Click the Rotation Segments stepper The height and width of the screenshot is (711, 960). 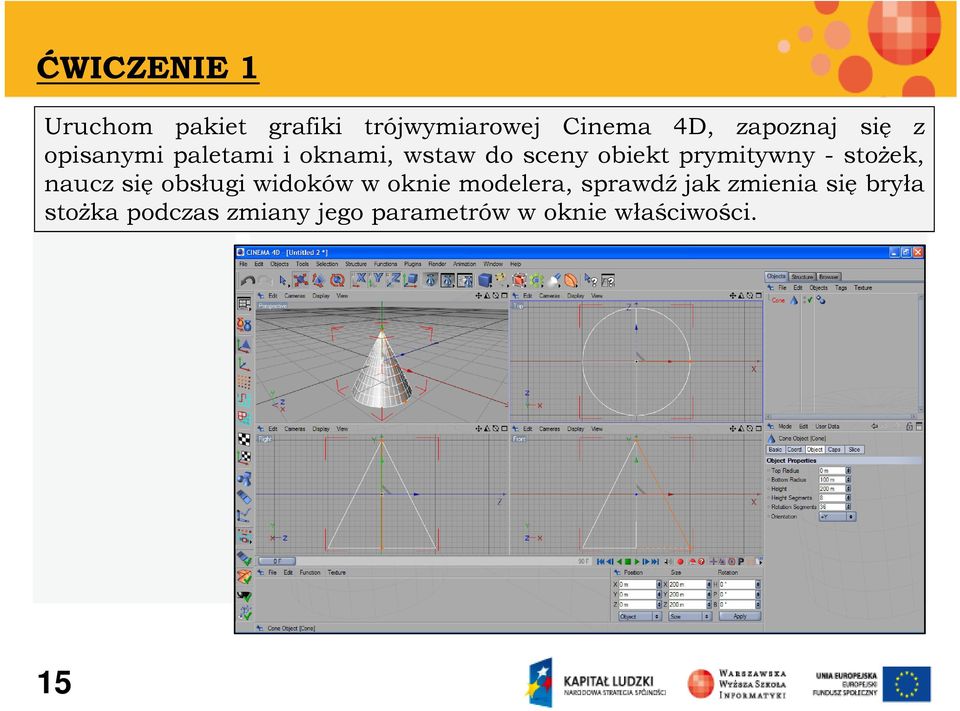849,507
